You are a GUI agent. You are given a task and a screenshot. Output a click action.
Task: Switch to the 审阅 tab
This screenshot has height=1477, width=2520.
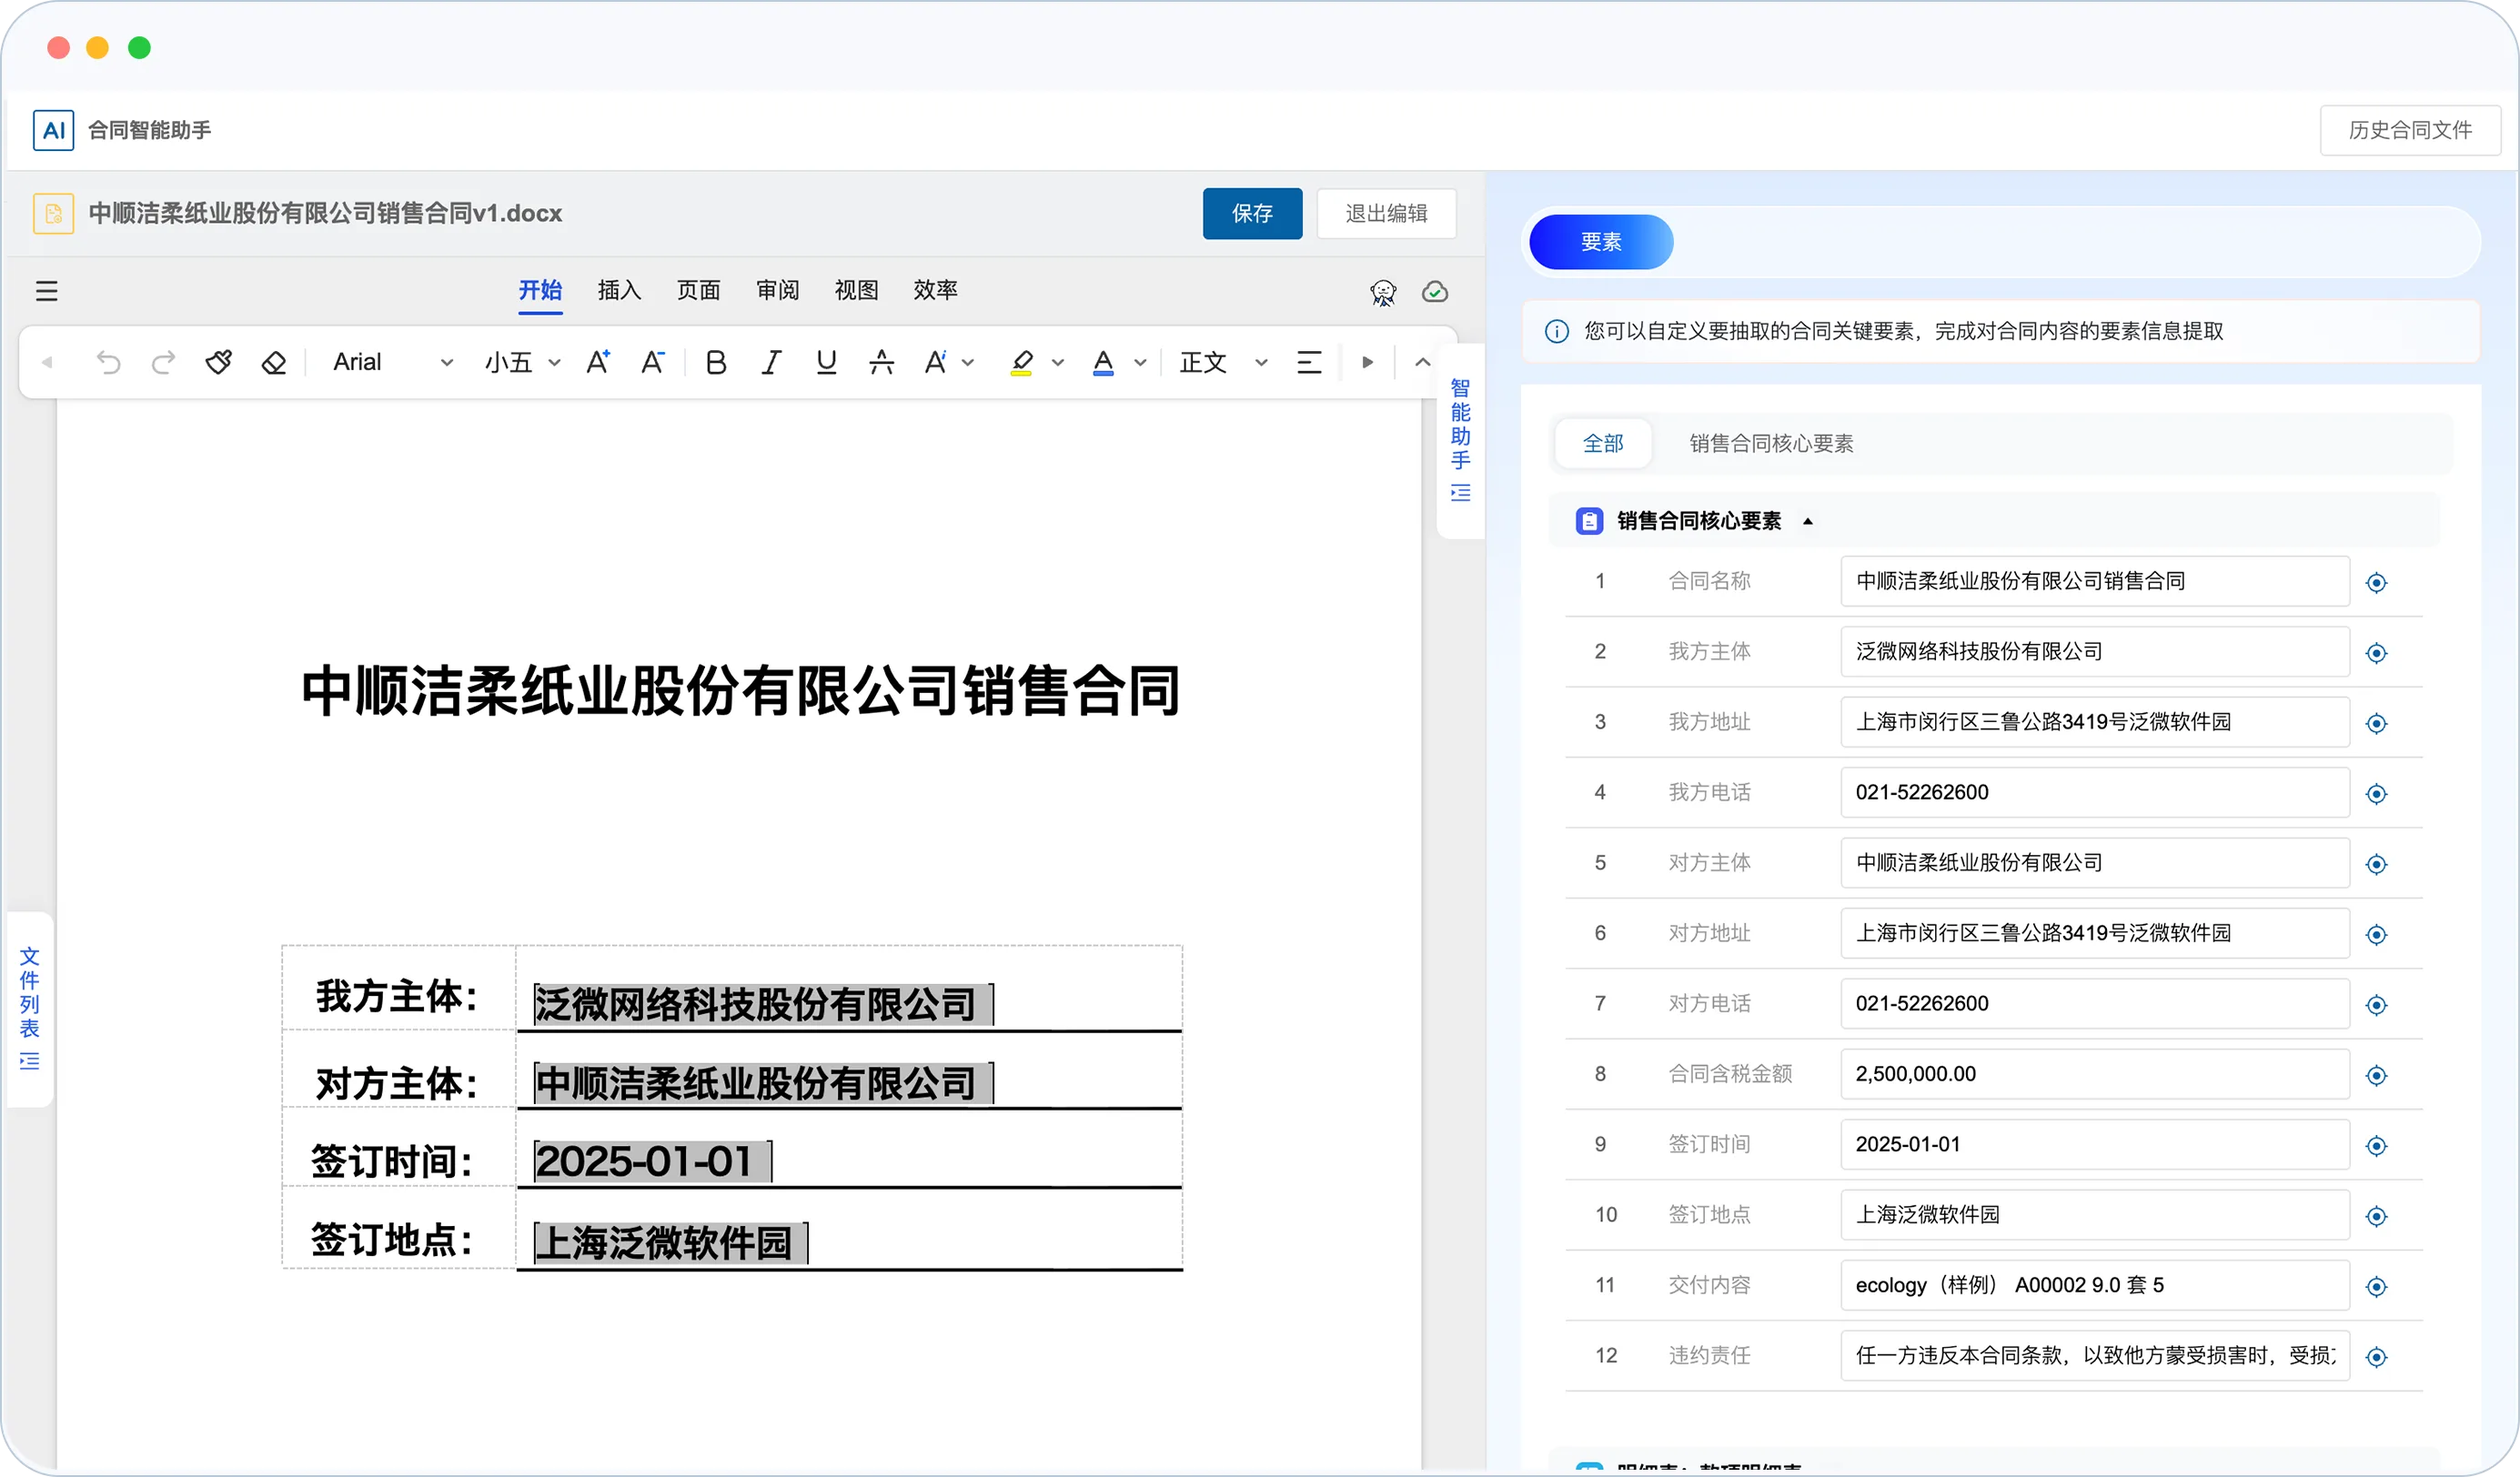tap(777, 290)
